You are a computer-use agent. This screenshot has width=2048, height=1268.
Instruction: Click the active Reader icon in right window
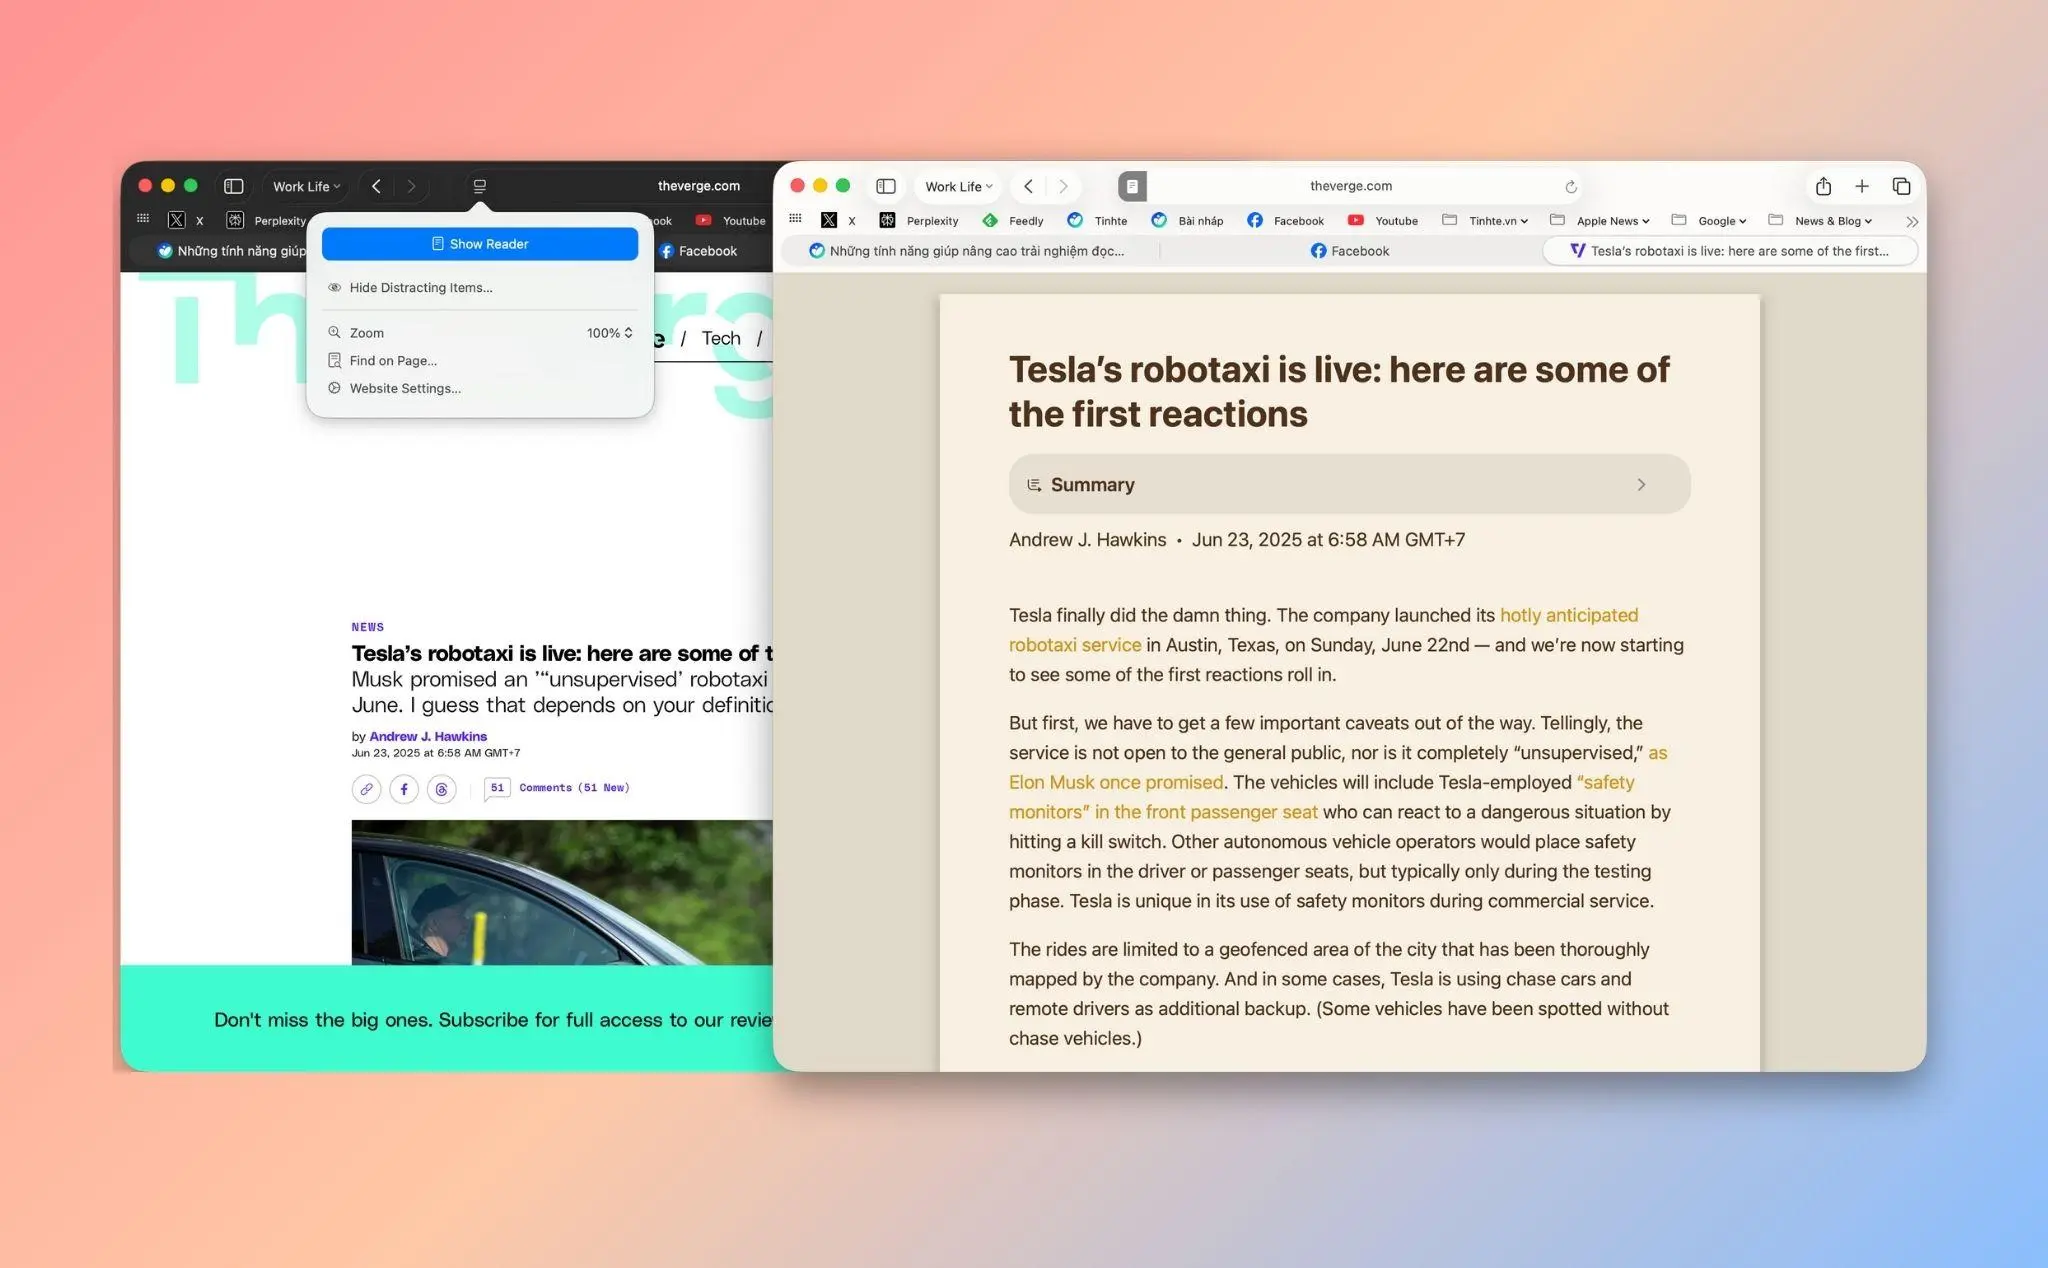1132,186
